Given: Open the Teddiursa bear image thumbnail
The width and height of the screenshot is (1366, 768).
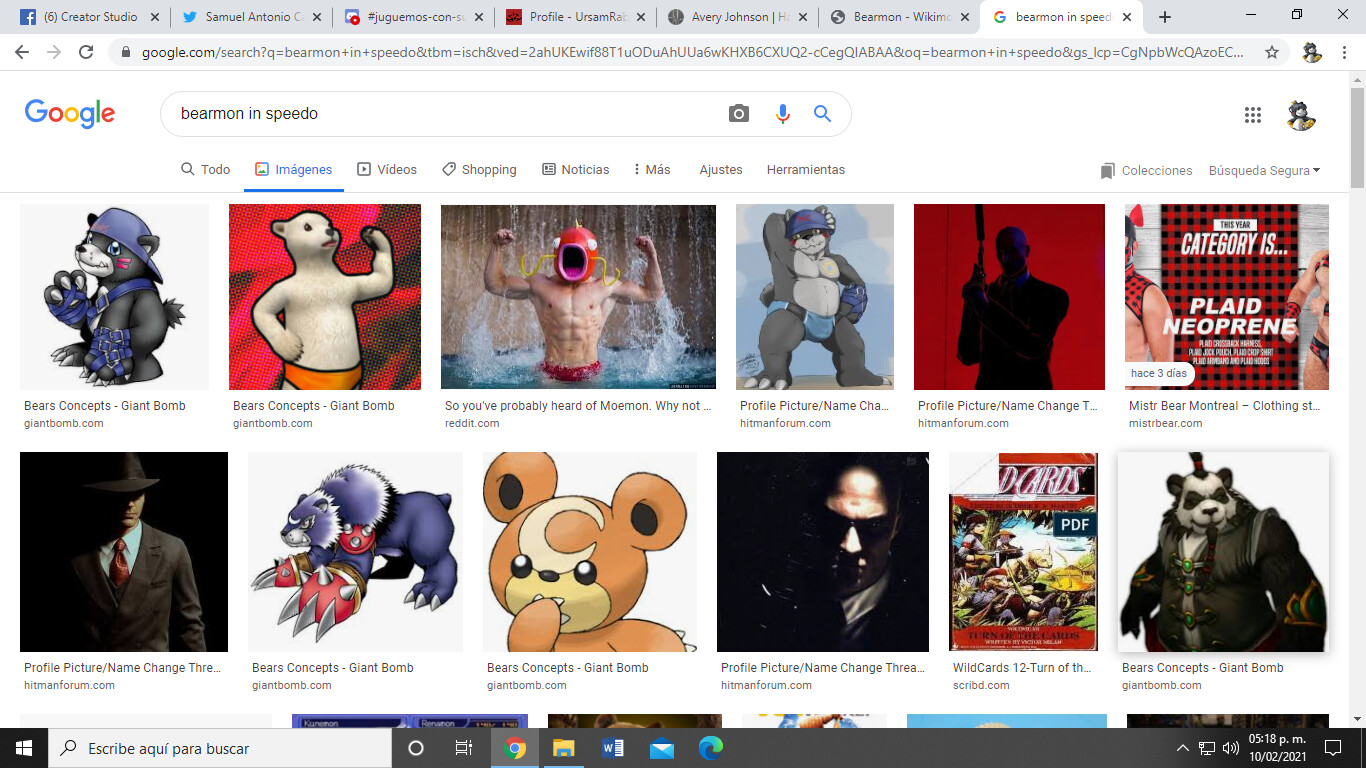Looking at the screenshot, I should 590,552.
